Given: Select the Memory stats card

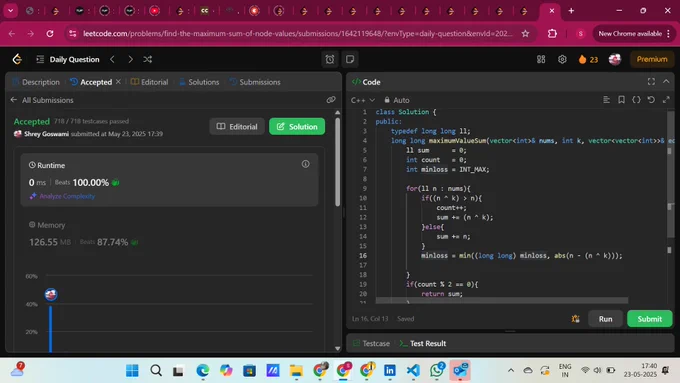Looking at the screenshot, I should (x=169, y=233).
